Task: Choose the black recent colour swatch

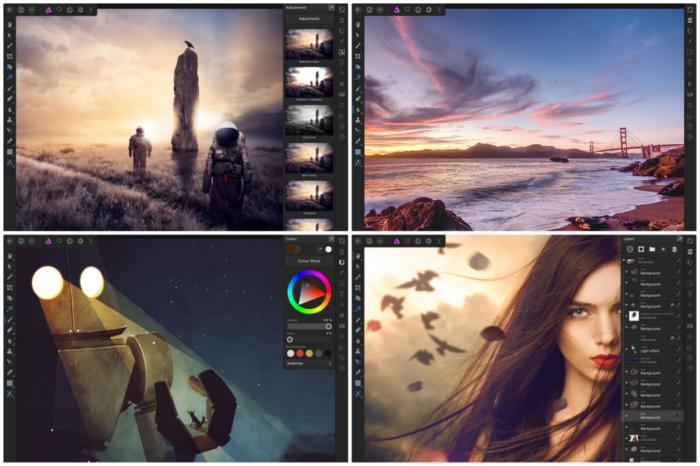Action: 328,354
